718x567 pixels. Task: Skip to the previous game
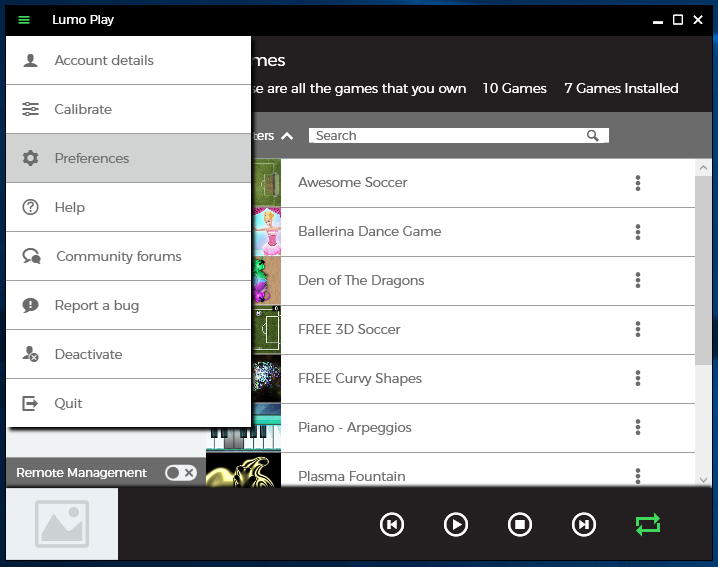click(392, 524)
